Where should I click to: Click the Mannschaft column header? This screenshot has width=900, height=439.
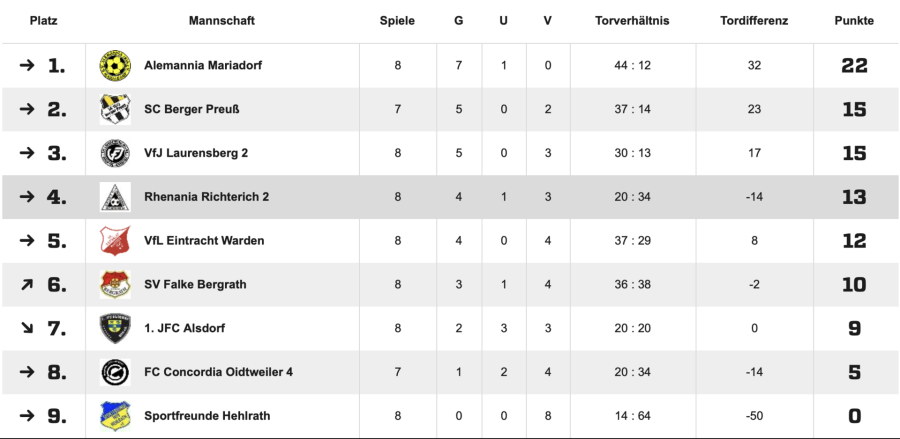pyautogui.click(x=221, y=20)
